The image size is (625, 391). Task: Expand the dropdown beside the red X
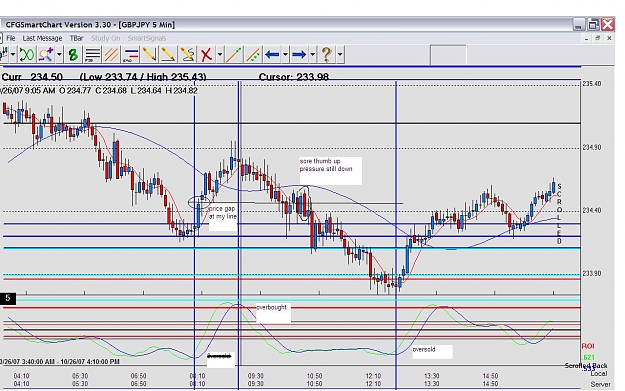[220, 54]
